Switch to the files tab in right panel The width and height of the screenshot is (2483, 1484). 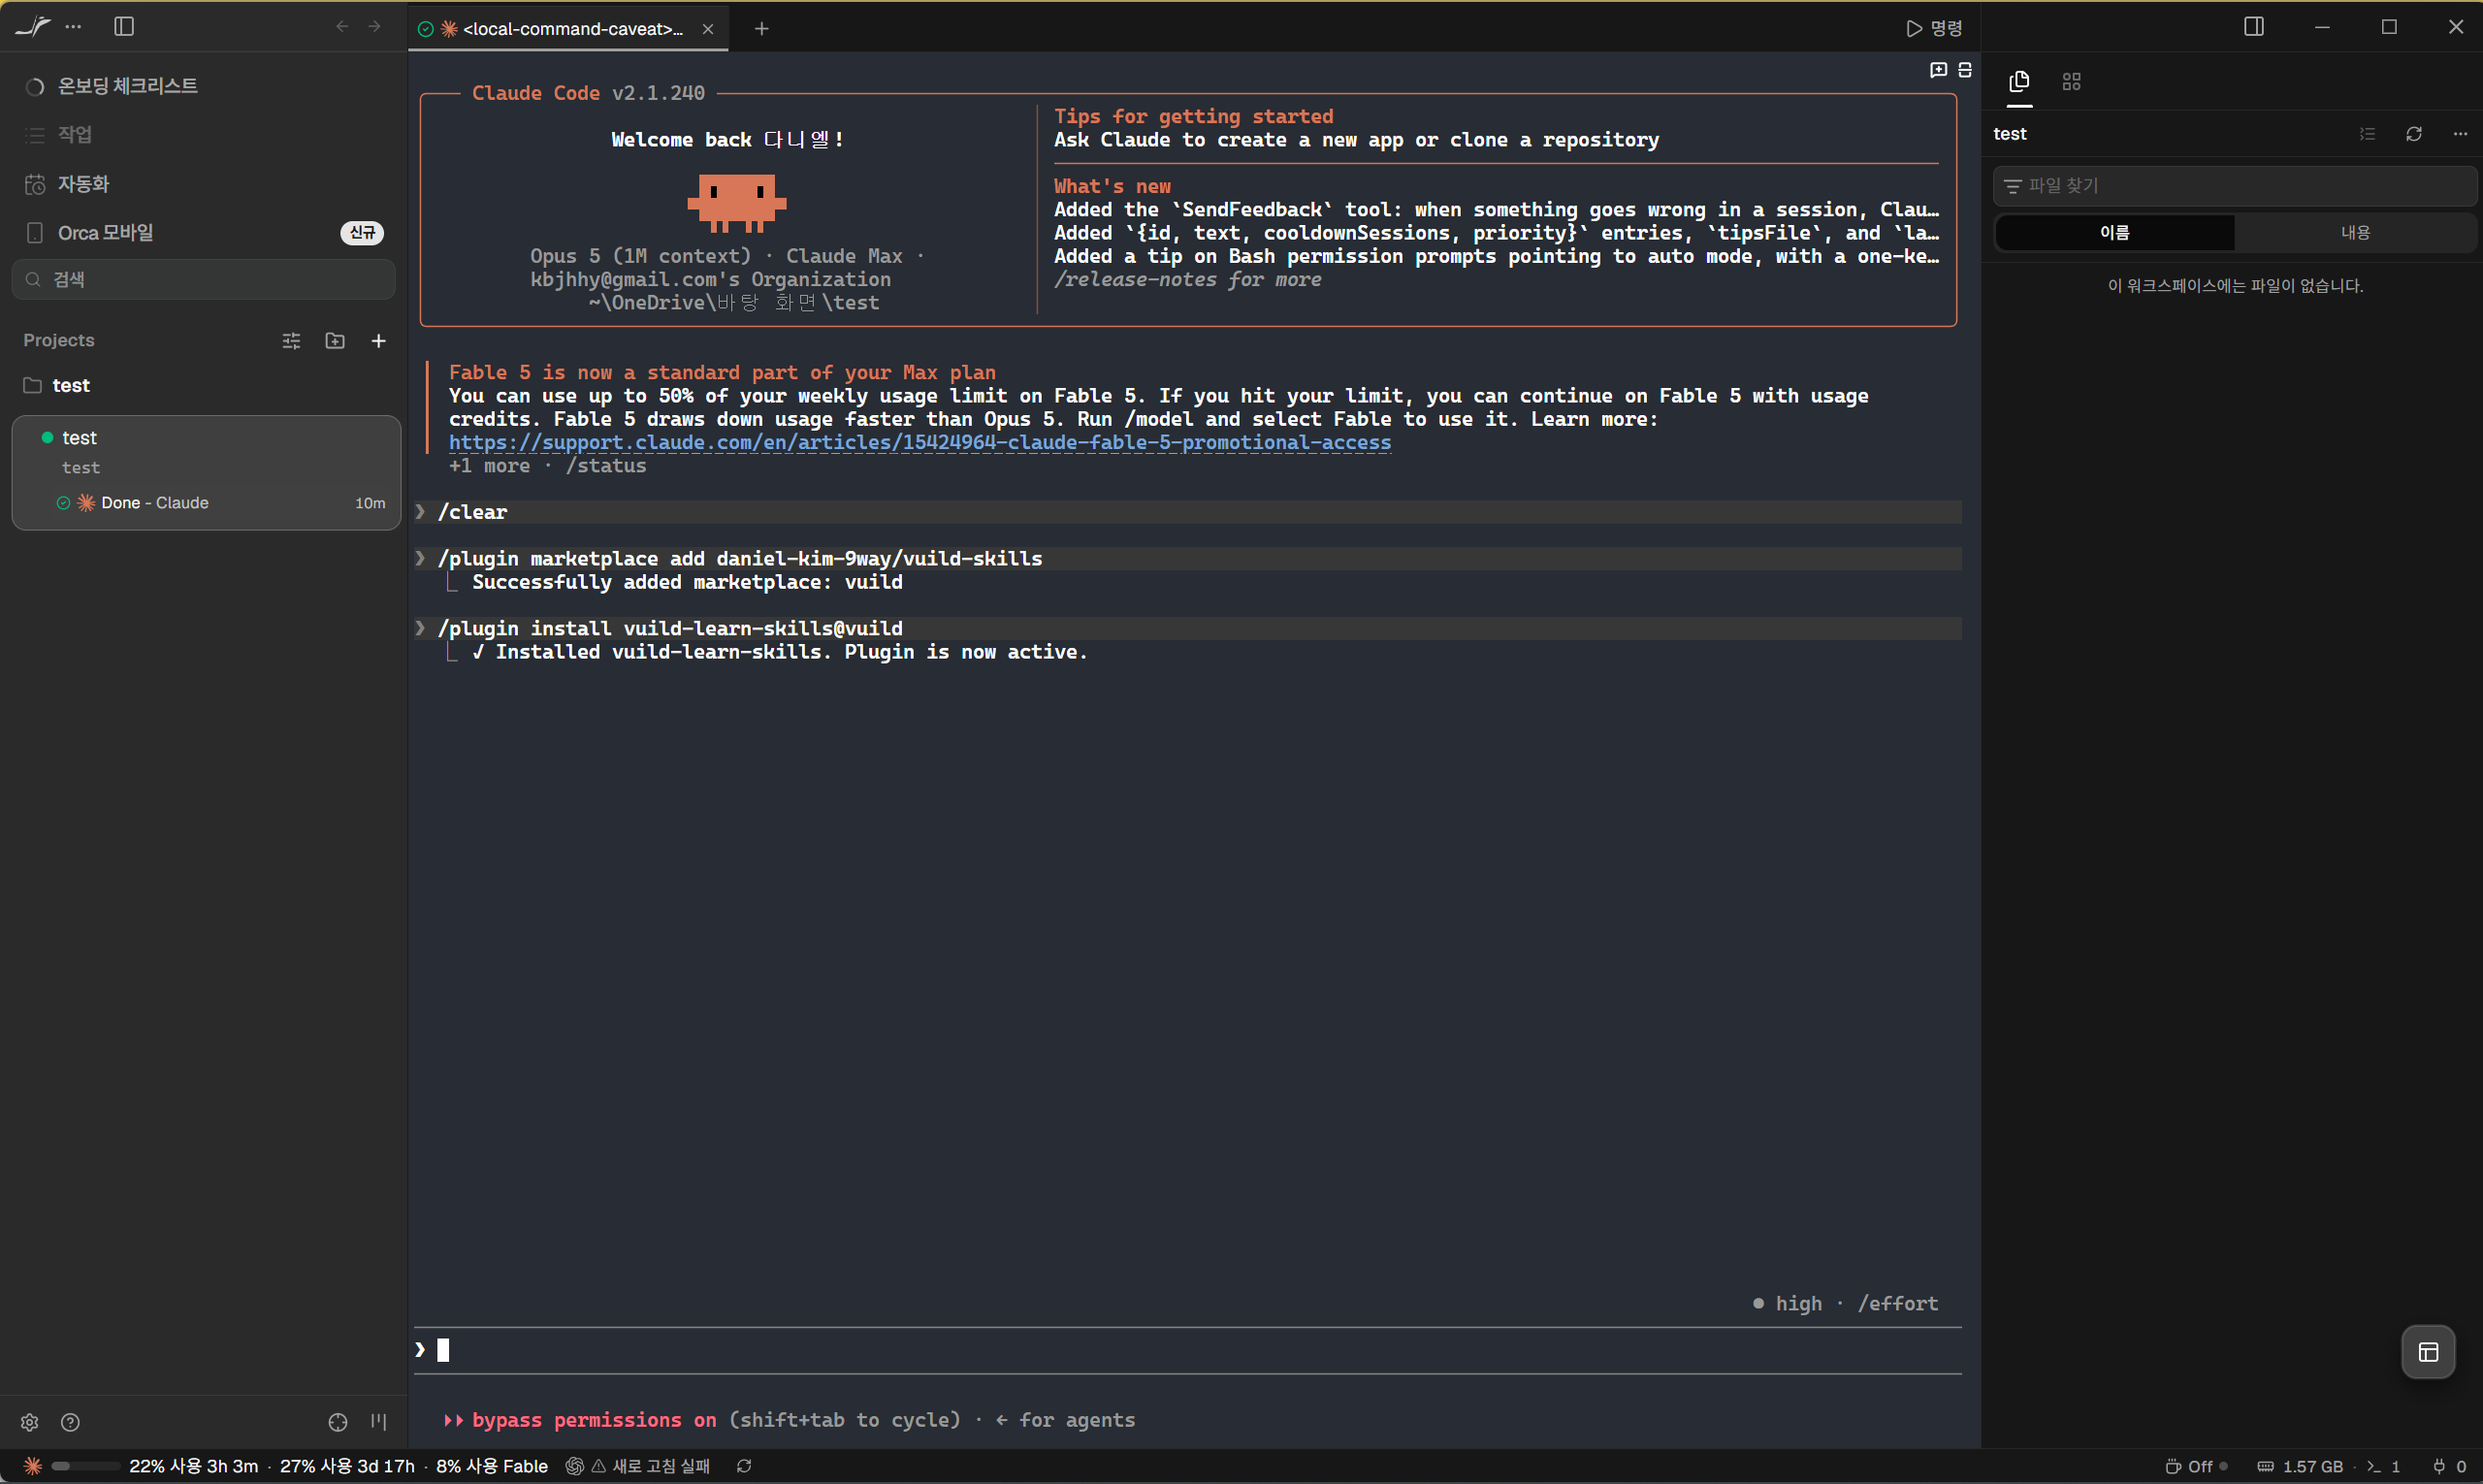(2020, 82)
